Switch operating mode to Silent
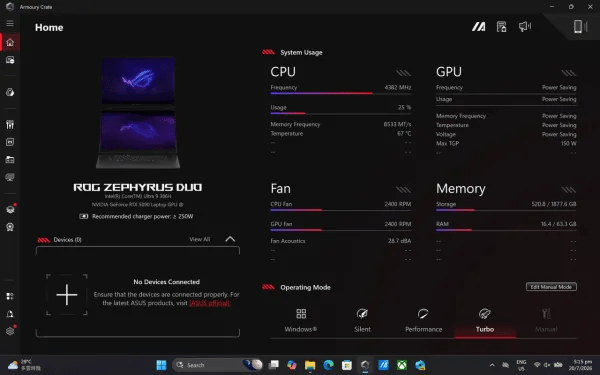The height and width of the screenshot is (375, 600). 362,321
